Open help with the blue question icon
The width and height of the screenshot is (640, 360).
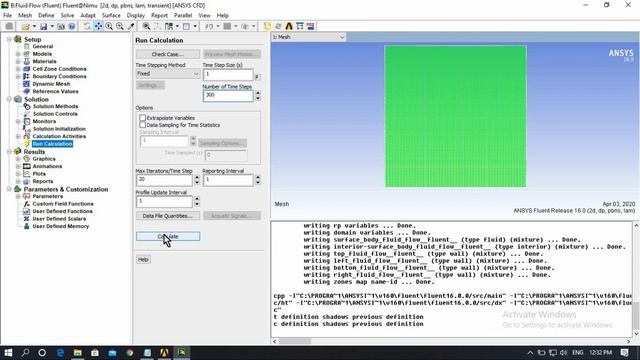71,27
